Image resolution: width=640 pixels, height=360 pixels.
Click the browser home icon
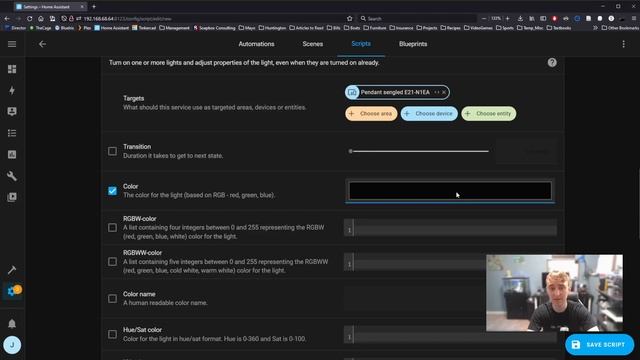pyautogui.click(x=41, y=18)
